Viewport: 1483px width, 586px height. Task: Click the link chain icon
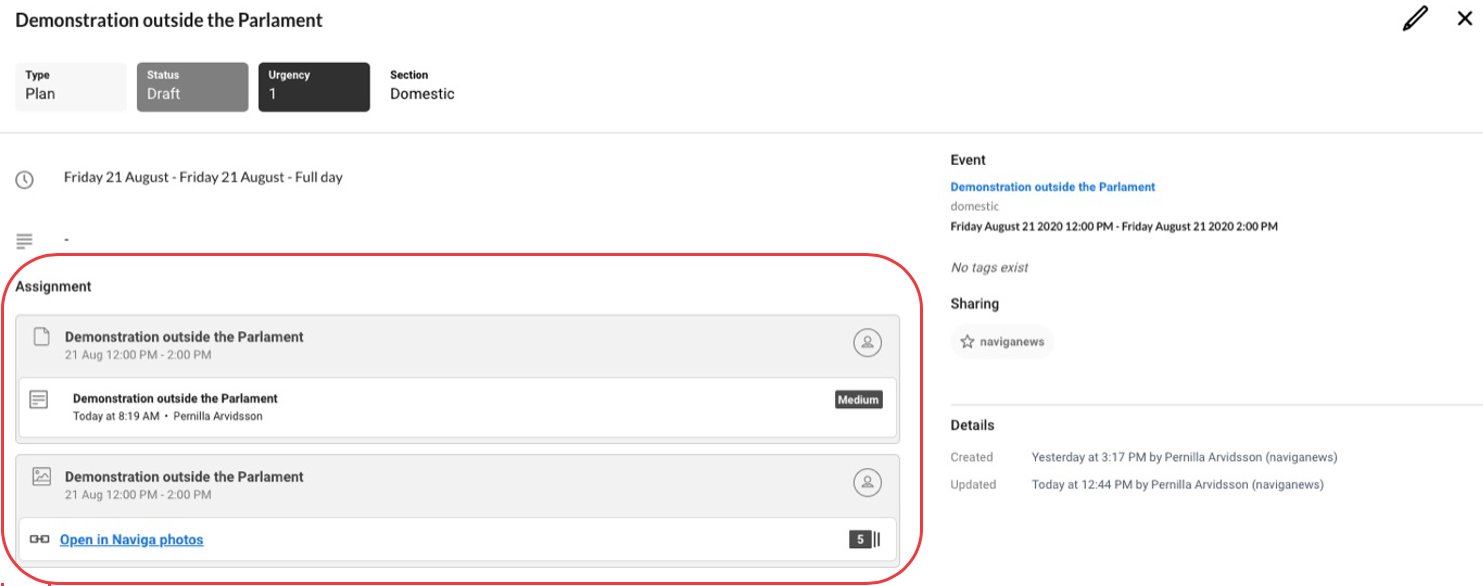[39, 540]
